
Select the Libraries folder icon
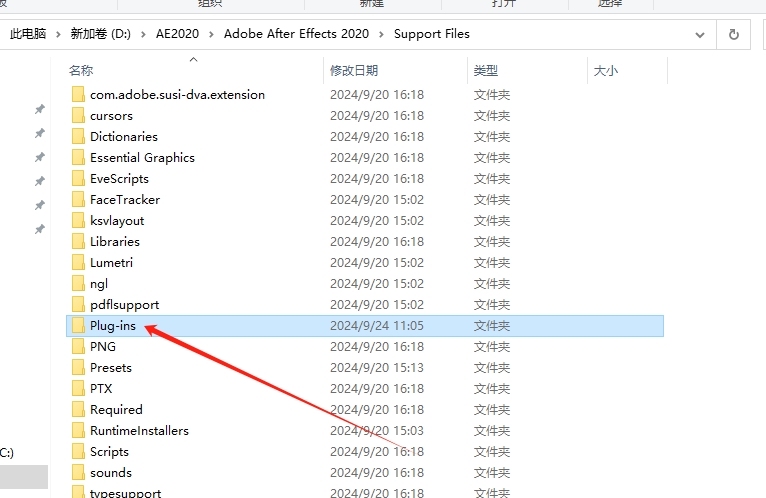[x=78, y=241]
